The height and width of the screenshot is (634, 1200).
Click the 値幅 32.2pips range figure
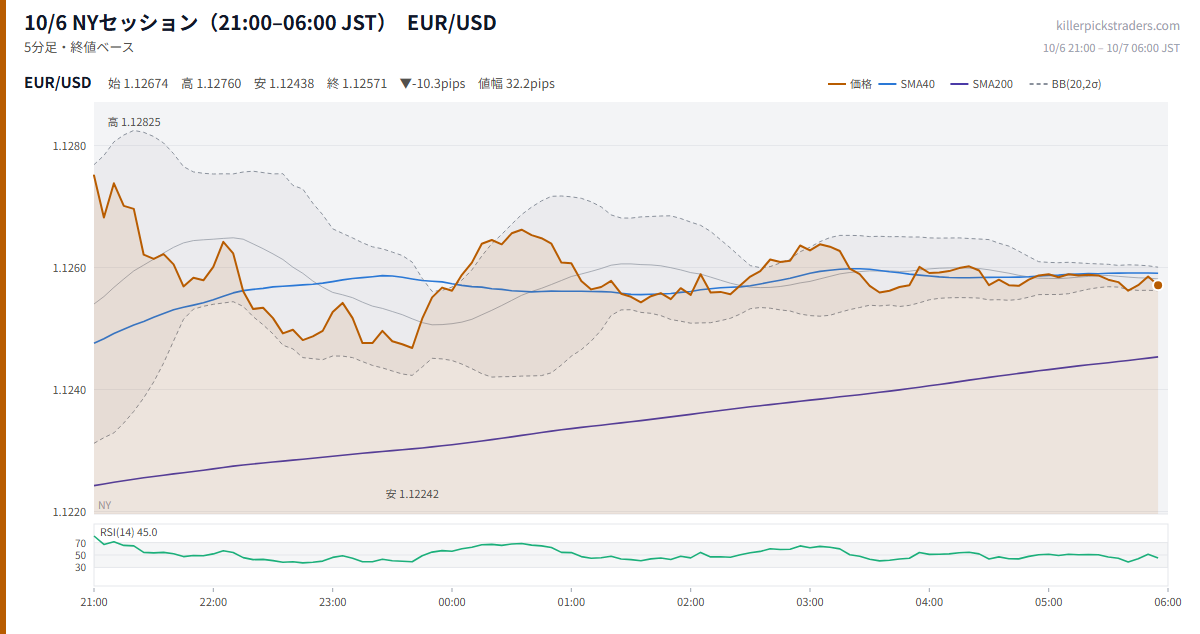(x=516, y=84)
